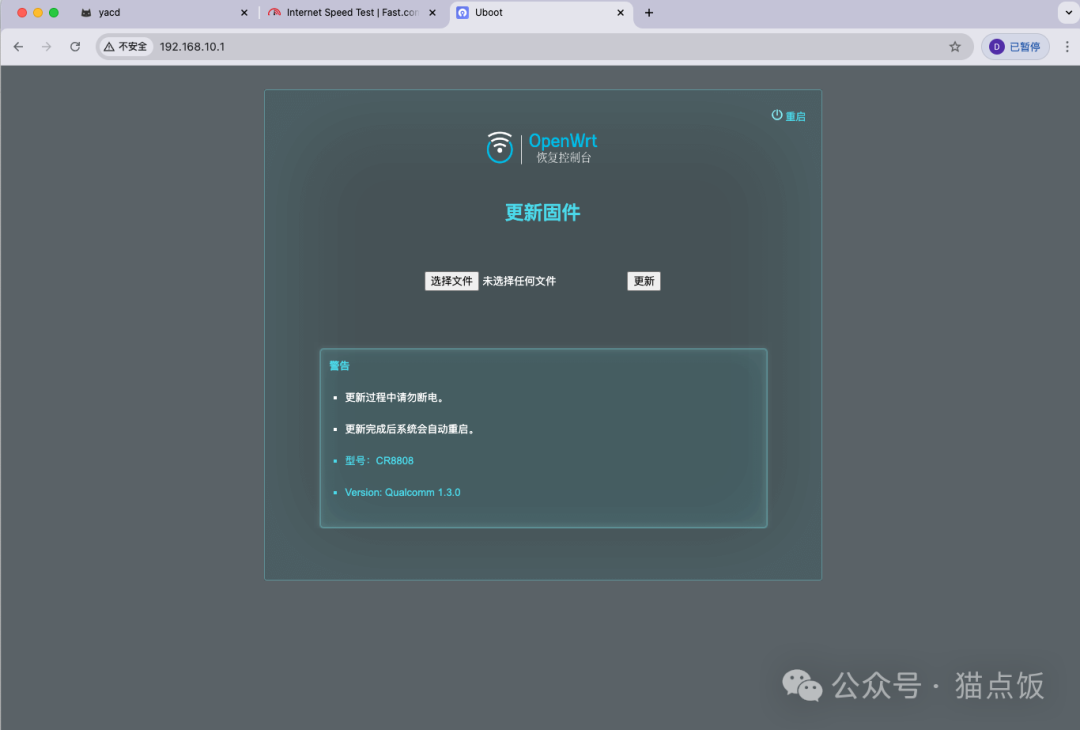Close the Uboot tab
The image size is (1080, 730).
[621, 12]
